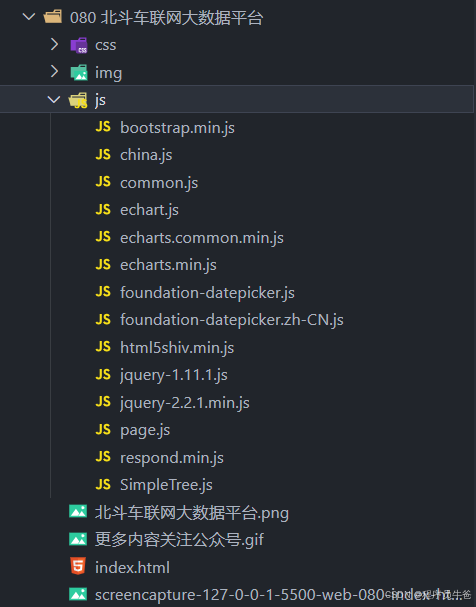Click the green img folder icon
476x607 pixels.
[x=79, y=72]
